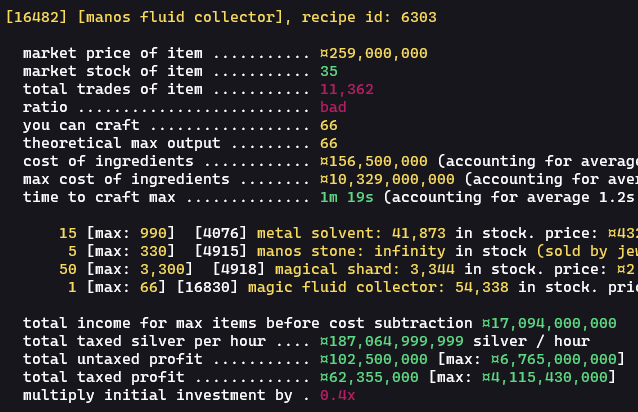Click total taxed profit value ¤62,355,000
The width and height of the screenshot is (638, 412).
click(369, 377)
